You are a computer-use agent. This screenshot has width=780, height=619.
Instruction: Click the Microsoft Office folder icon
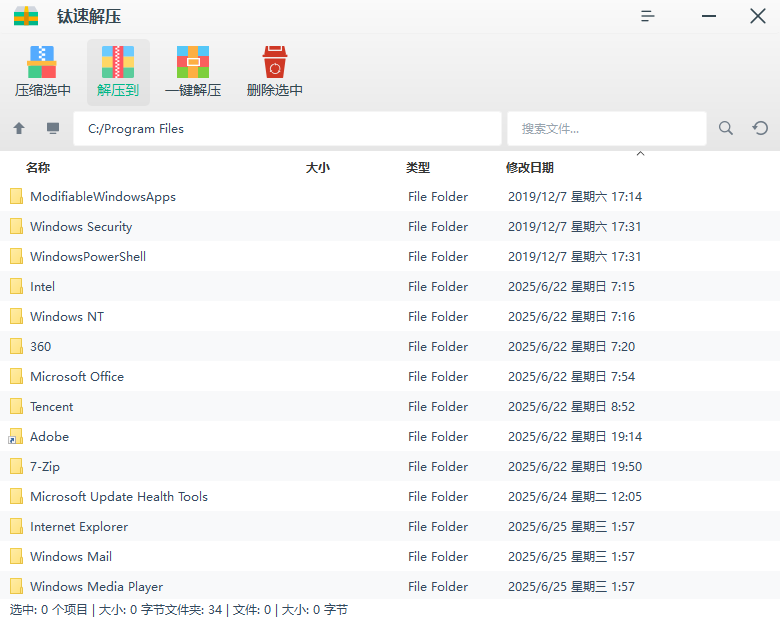tap(16, 376)
